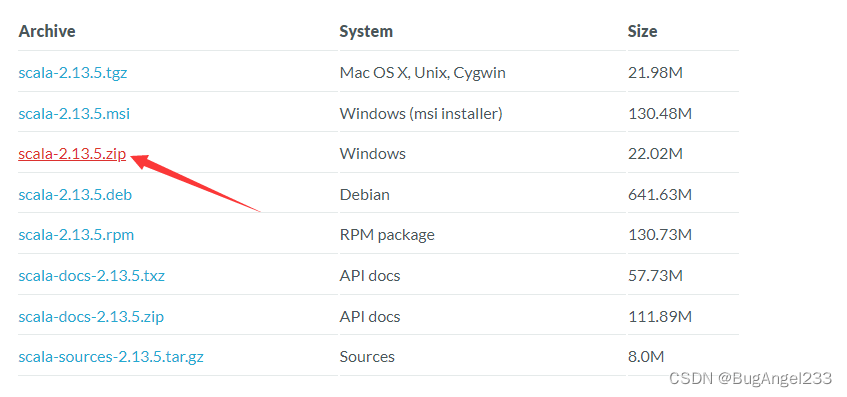Select the 130.48M size value
Image resolution: width=847 pixels, height=397 pixels.
click(660, 113)
